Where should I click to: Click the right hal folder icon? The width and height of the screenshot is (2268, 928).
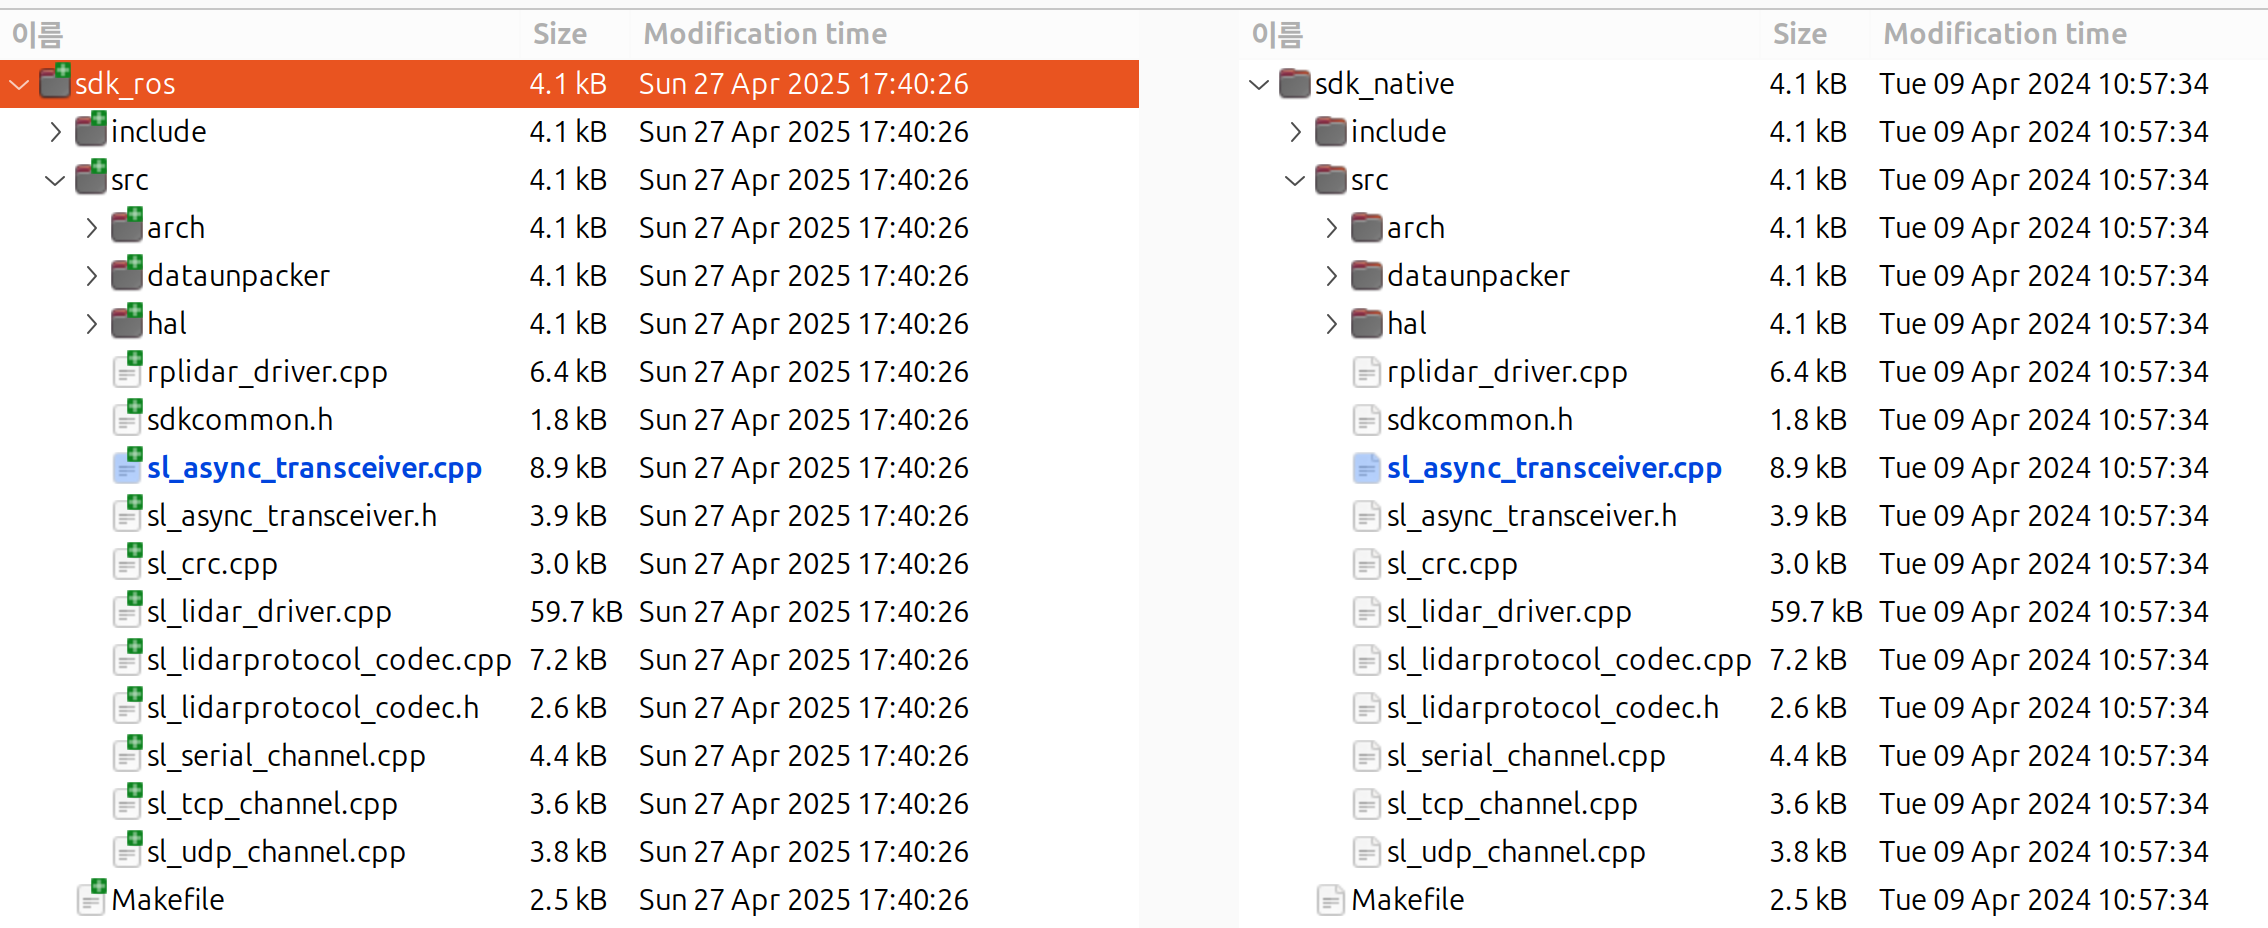pos(1367,324)
